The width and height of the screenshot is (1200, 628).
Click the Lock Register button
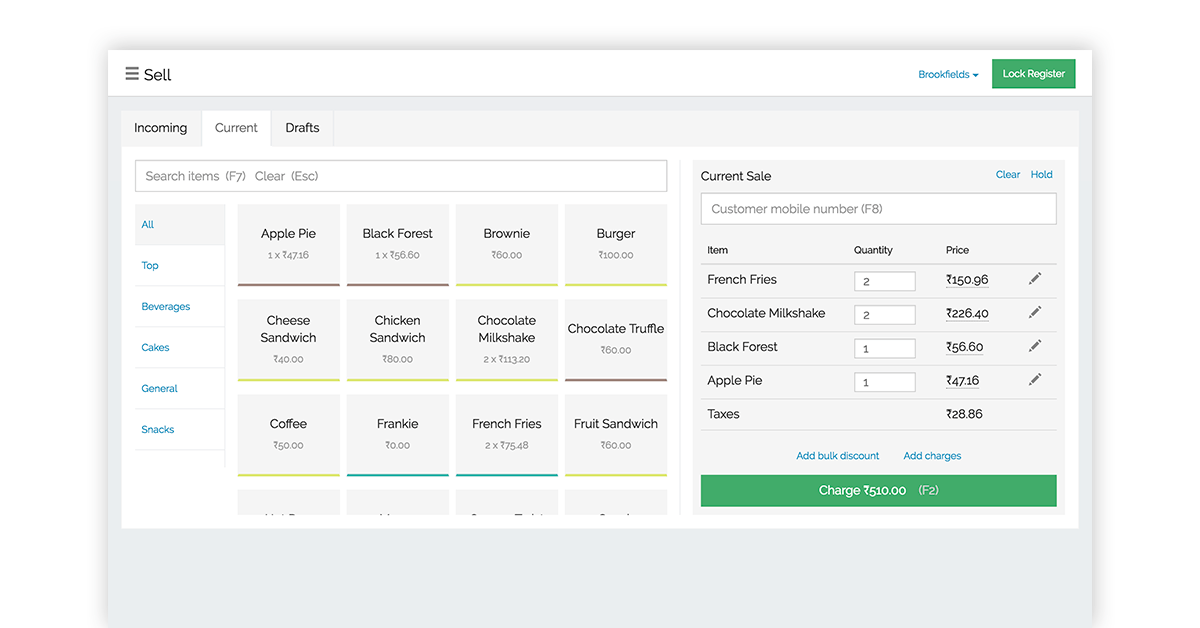point(1033,74)
